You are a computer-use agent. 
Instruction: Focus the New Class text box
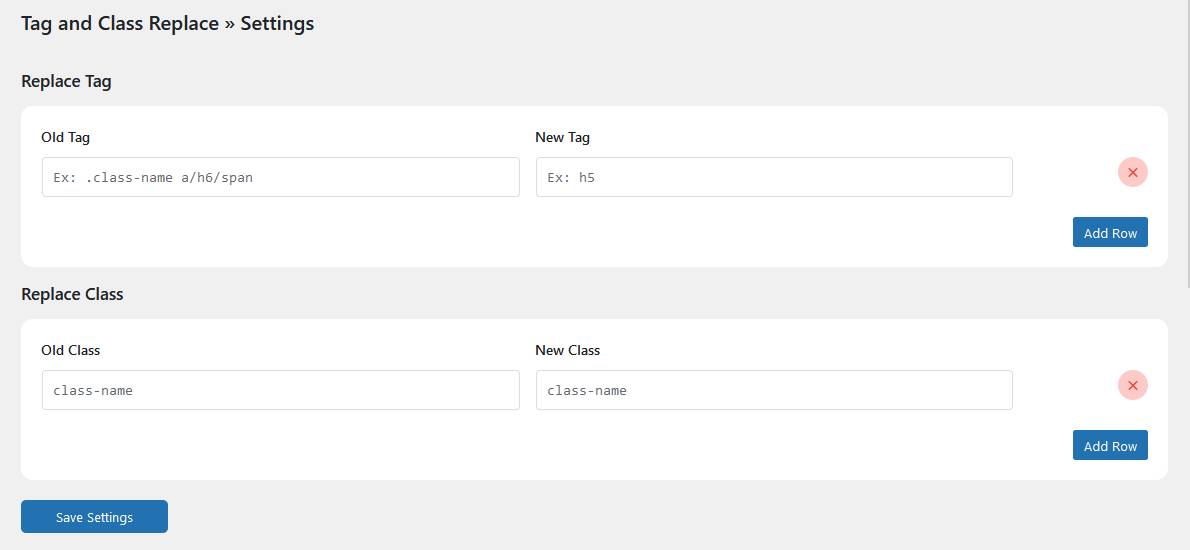pyautogui.click(x=773, y=390)
